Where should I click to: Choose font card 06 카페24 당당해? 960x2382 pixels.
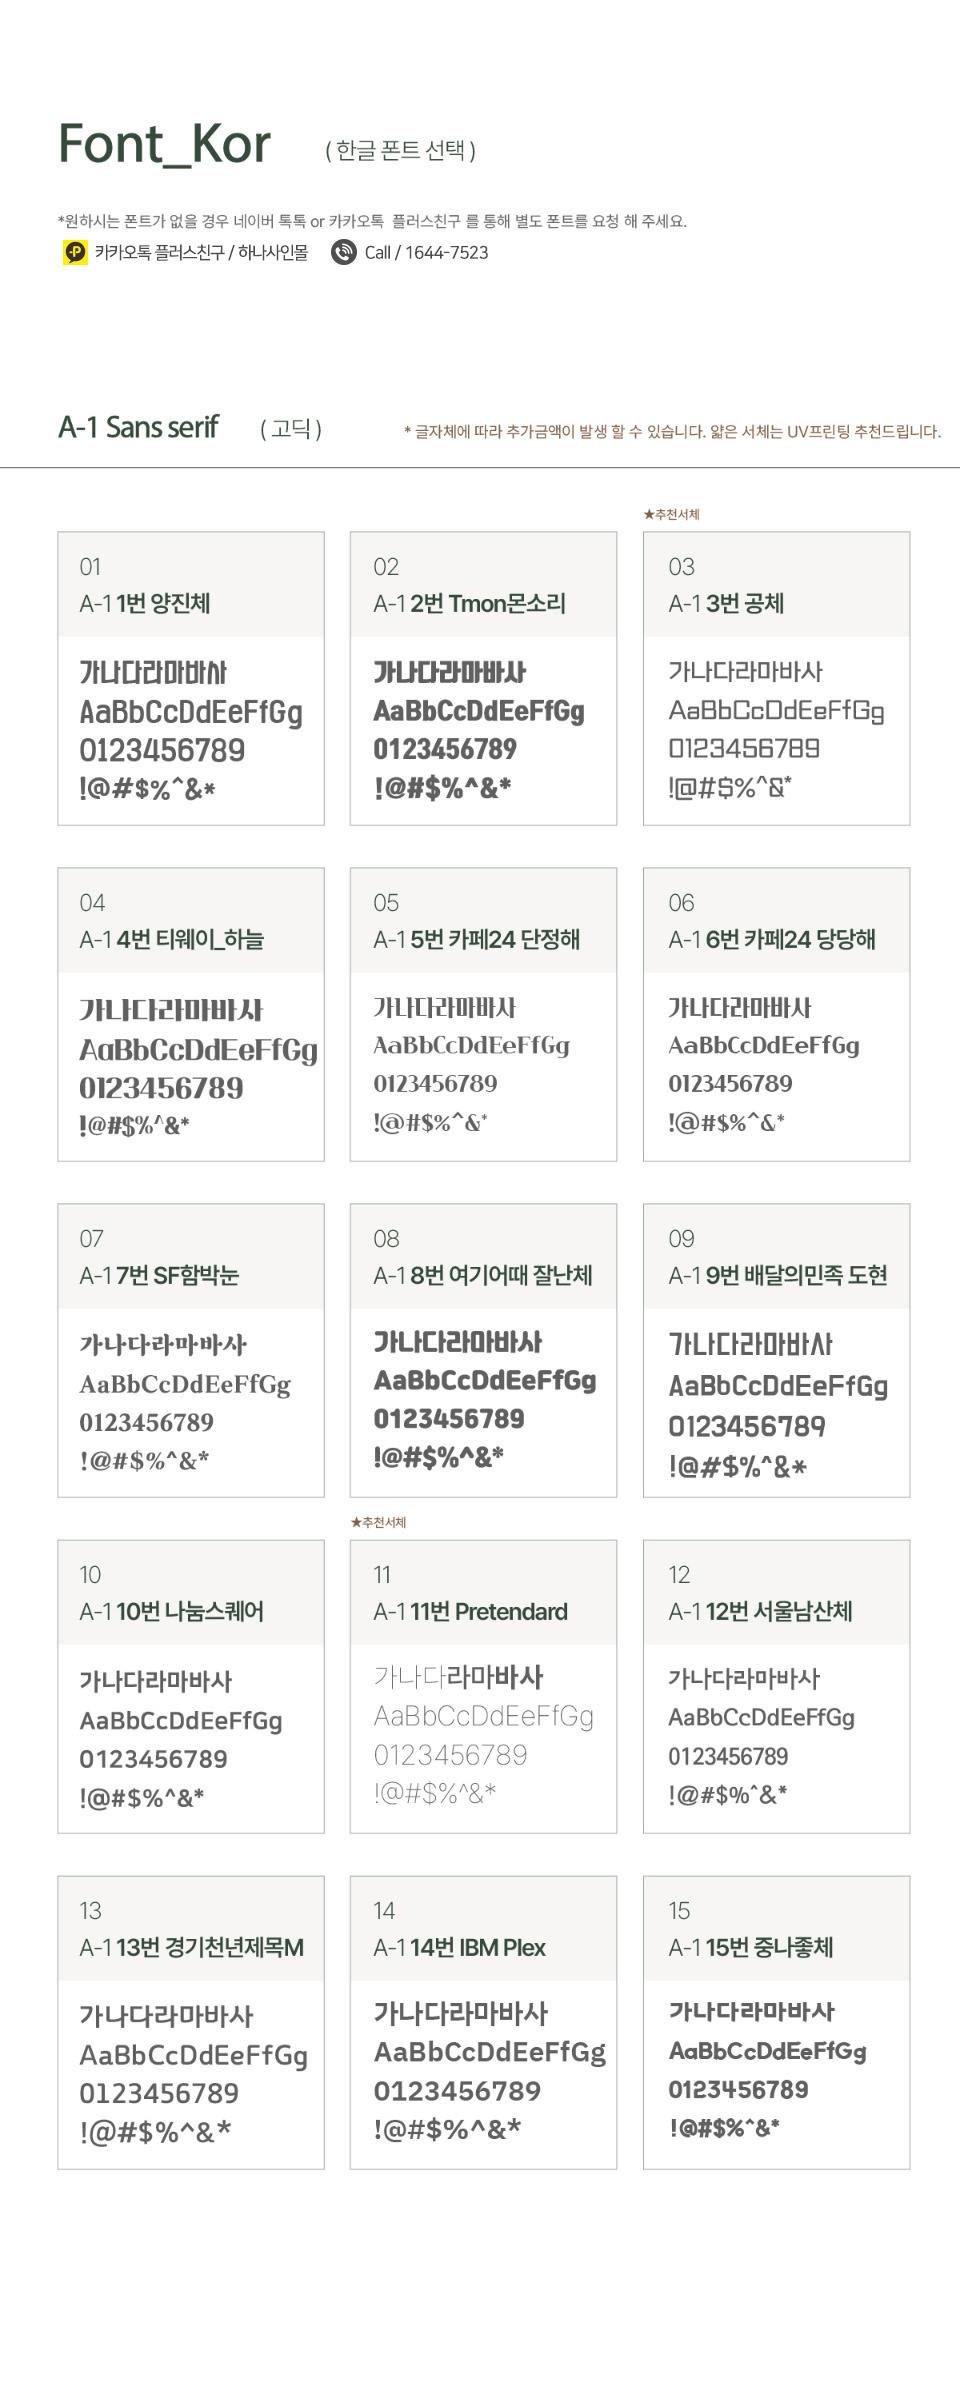coord(776,1014)
